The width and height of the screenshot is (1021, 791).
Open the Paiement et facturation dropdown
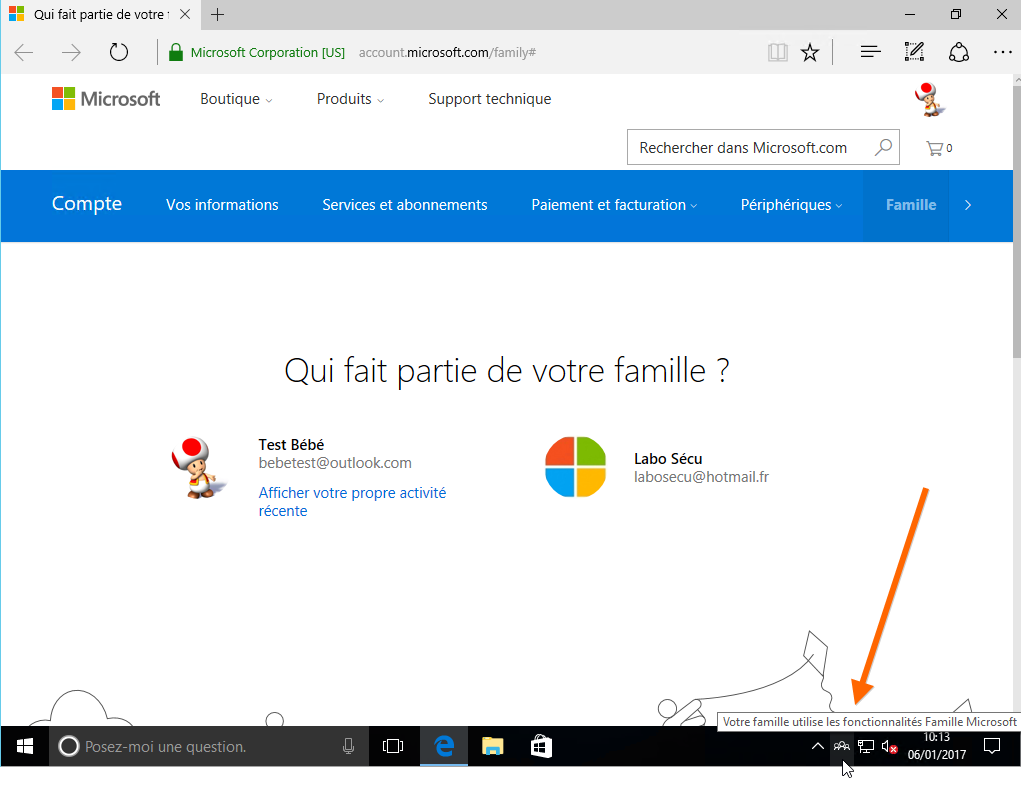[614, 205]
